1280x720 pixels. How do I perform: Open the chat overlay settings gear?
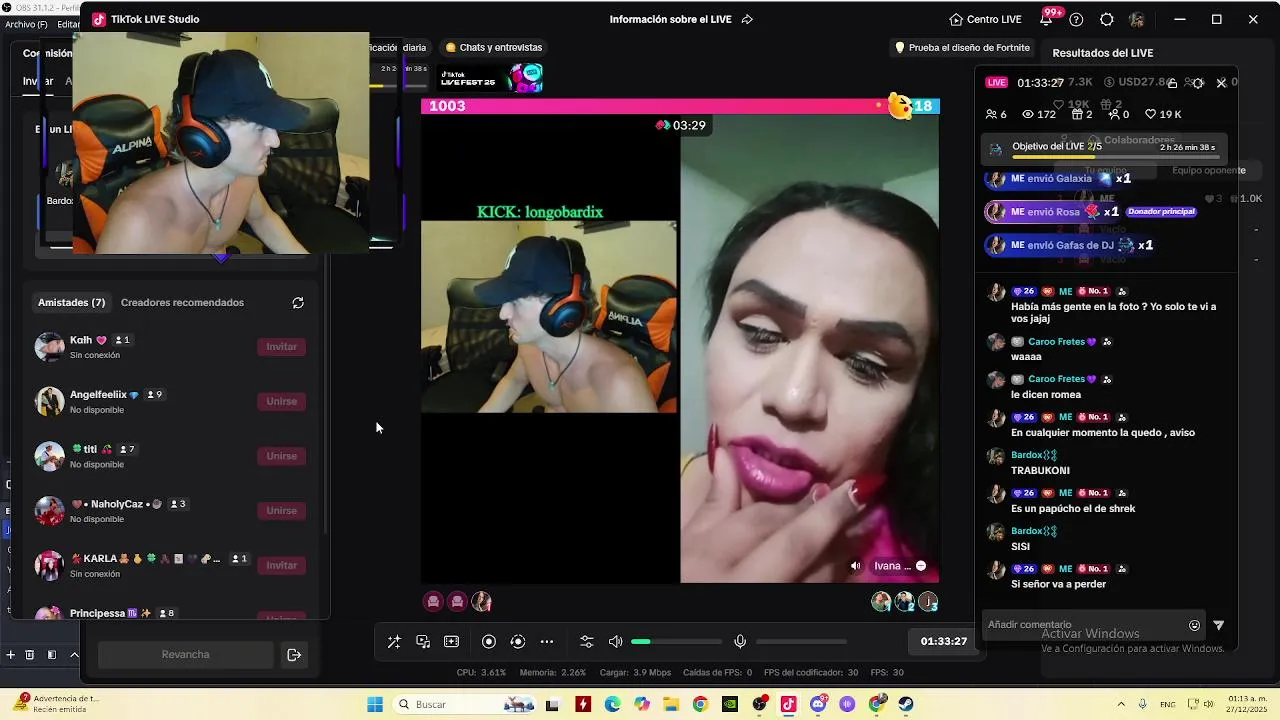(x=1198, y=83)
